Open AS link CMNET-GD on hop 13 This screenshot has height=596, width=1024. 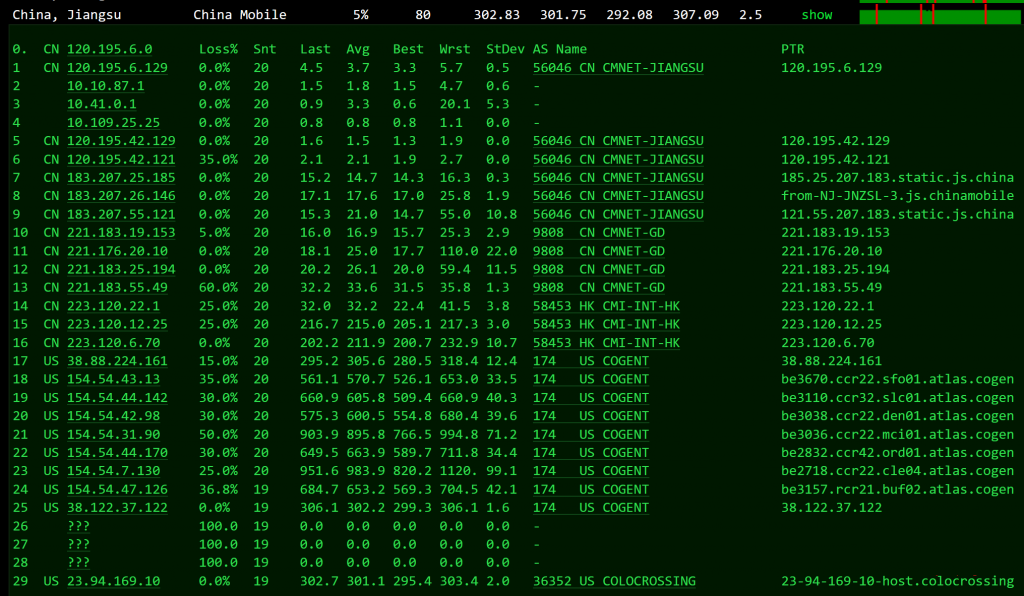[x=599, y=287]
